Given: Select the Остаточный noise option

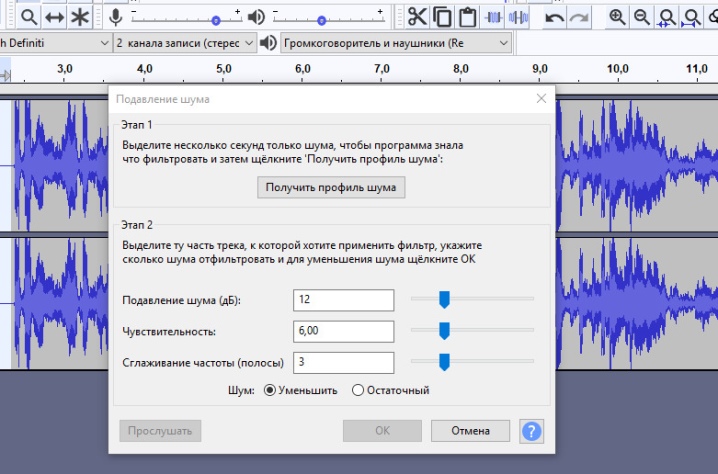Looking at the screenshot, I should (391, 390).
